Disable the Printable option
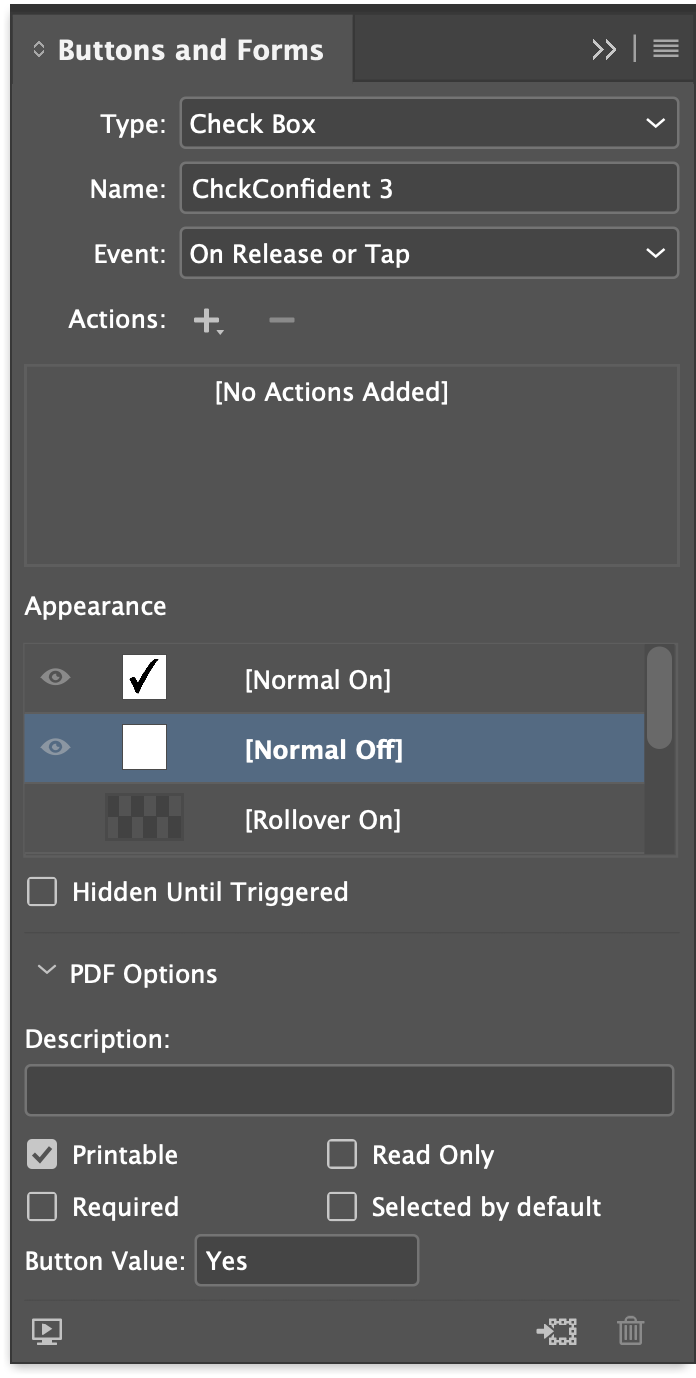This screenshot has width=696, height=1378. click(x=41, y=1154)
